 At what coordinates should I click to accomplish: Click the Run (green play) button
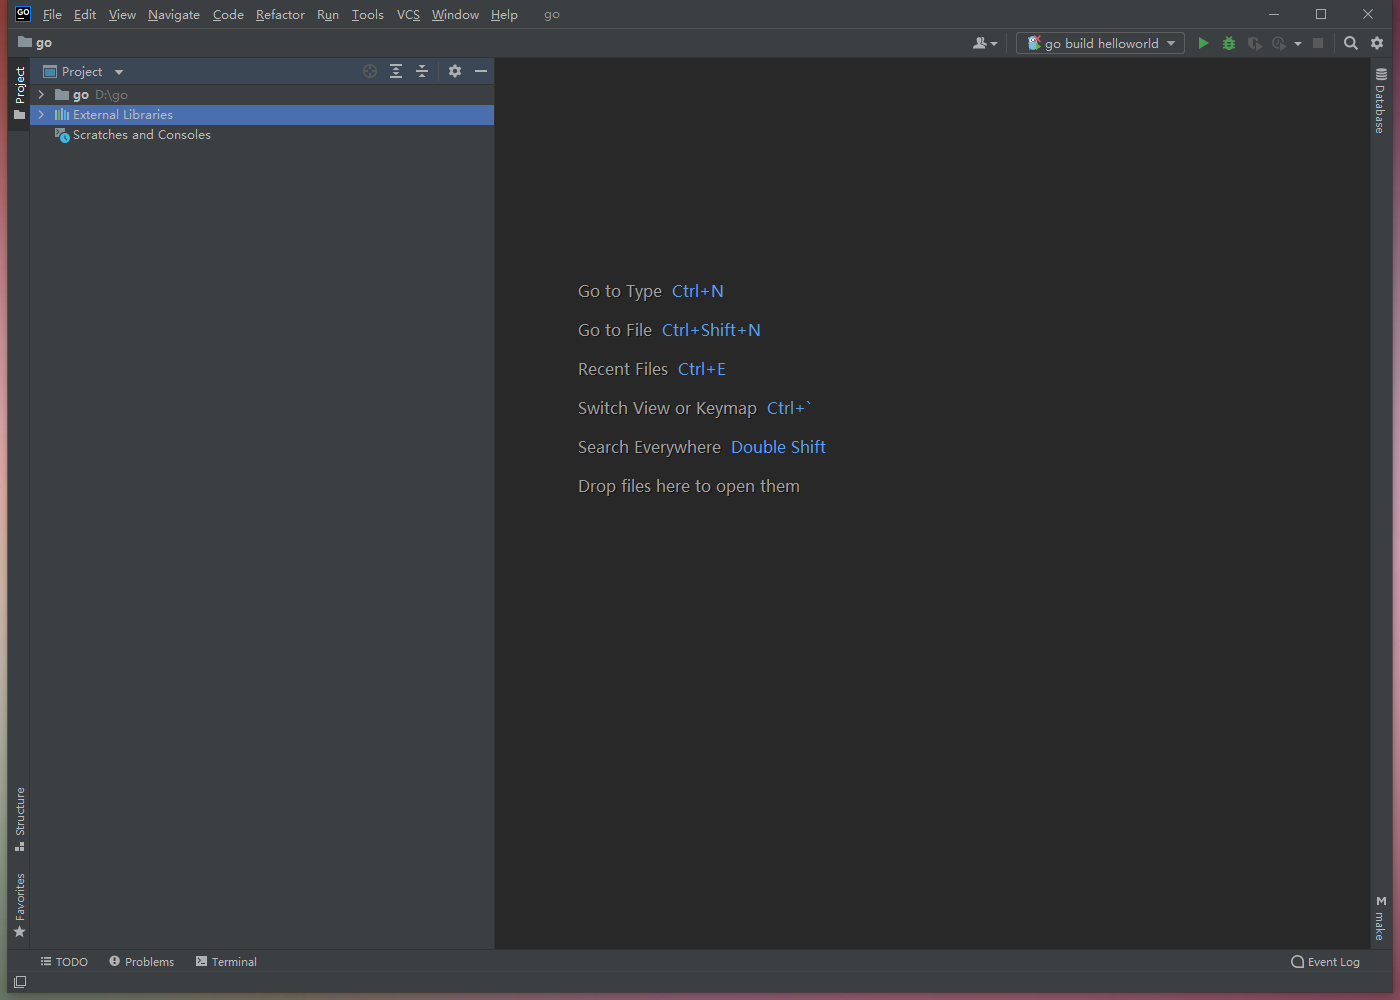click(1203, 43)
